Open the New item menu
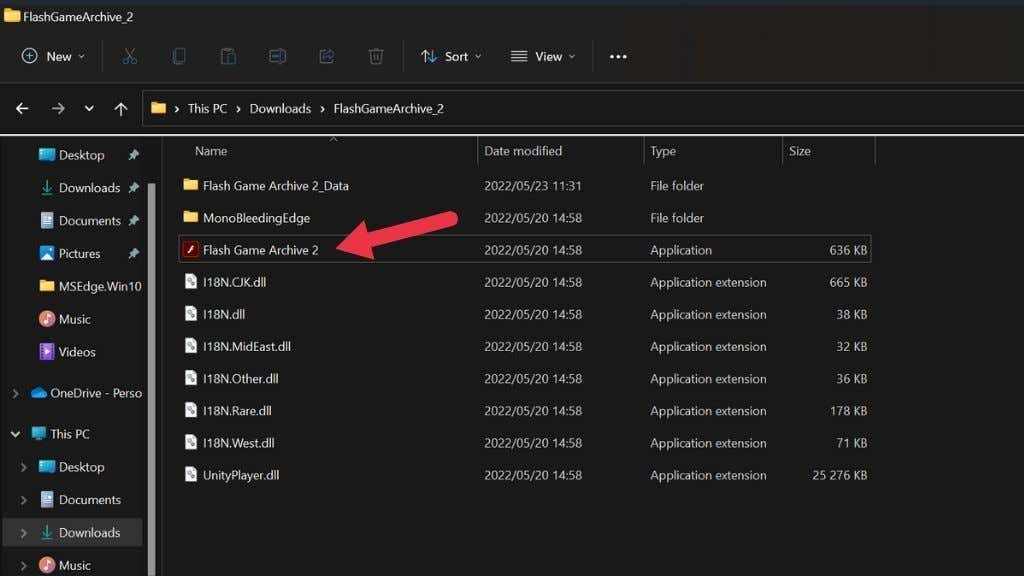Screen dimensions: 1024x576 [x=52, y=57]
